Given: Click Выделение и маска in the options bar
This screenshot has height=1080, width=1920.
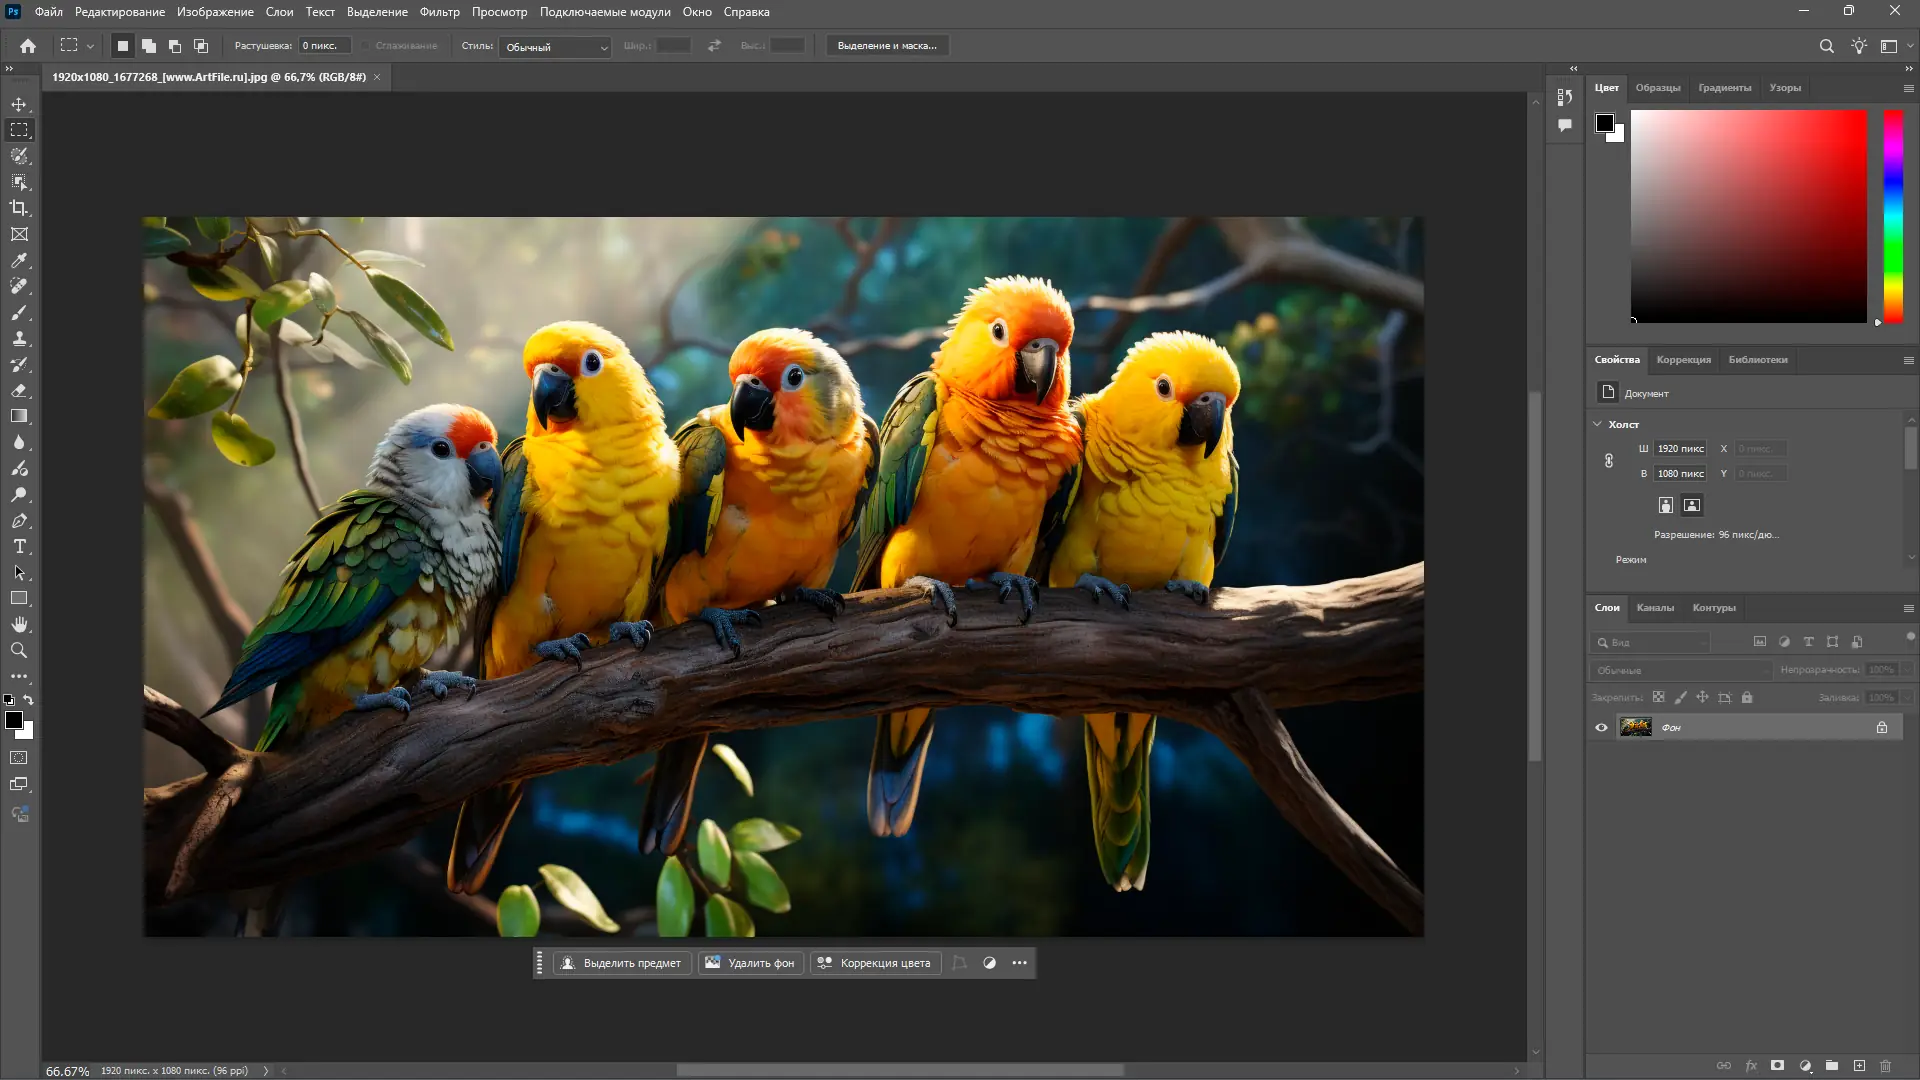Looking at the screenshot, I should click(887, 45).
